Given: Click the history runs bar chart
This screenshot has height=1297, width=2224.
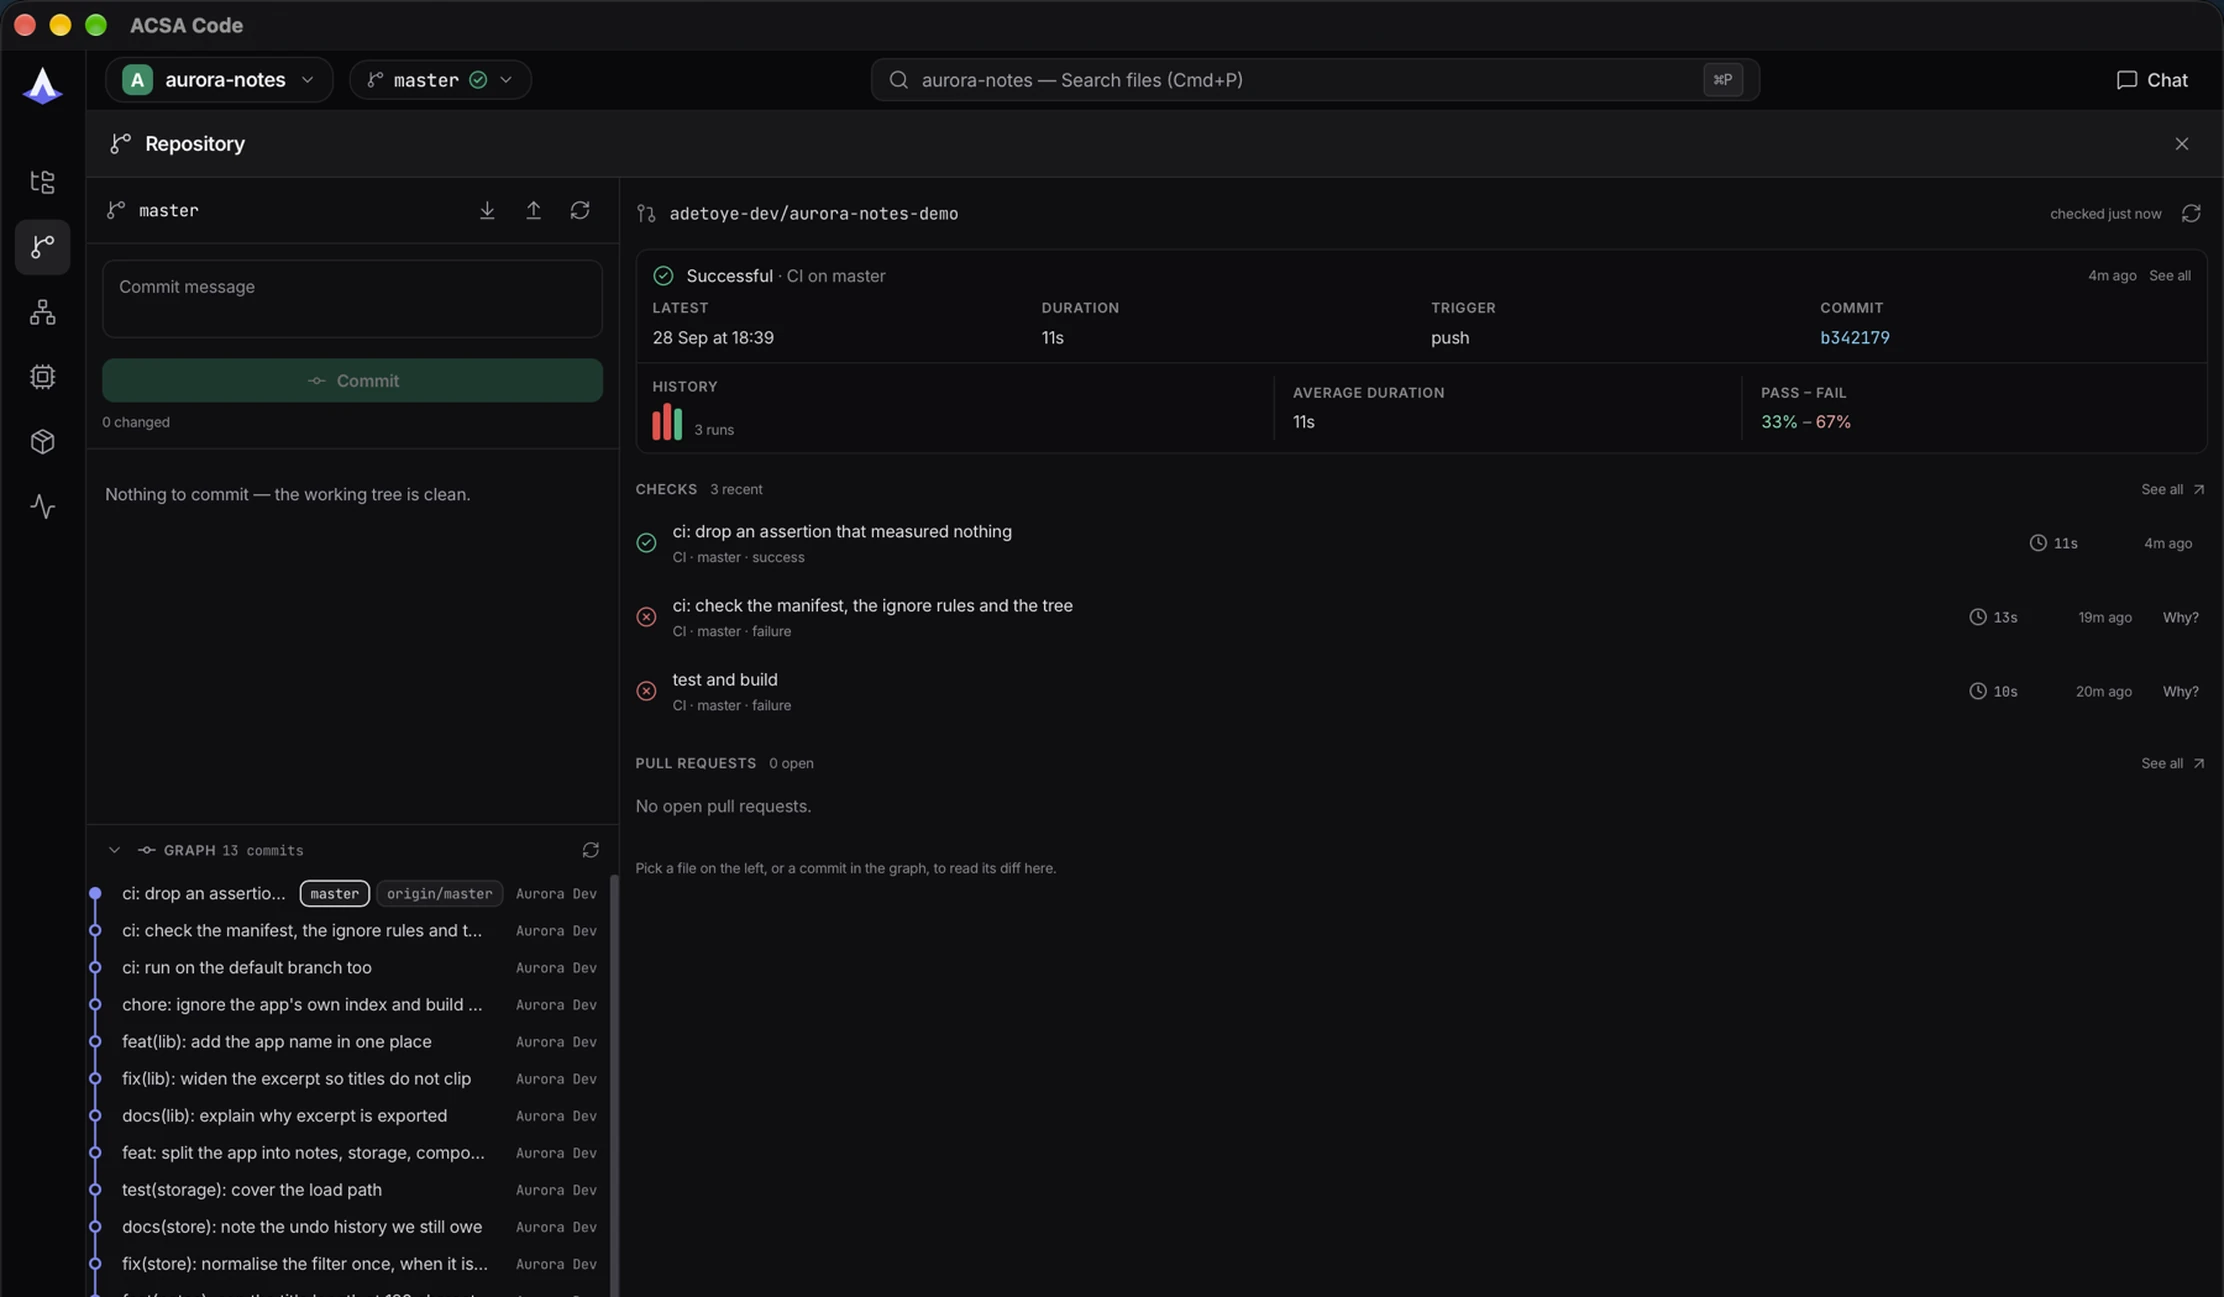Looking at the screenshot, I should (x=667, y=422).
